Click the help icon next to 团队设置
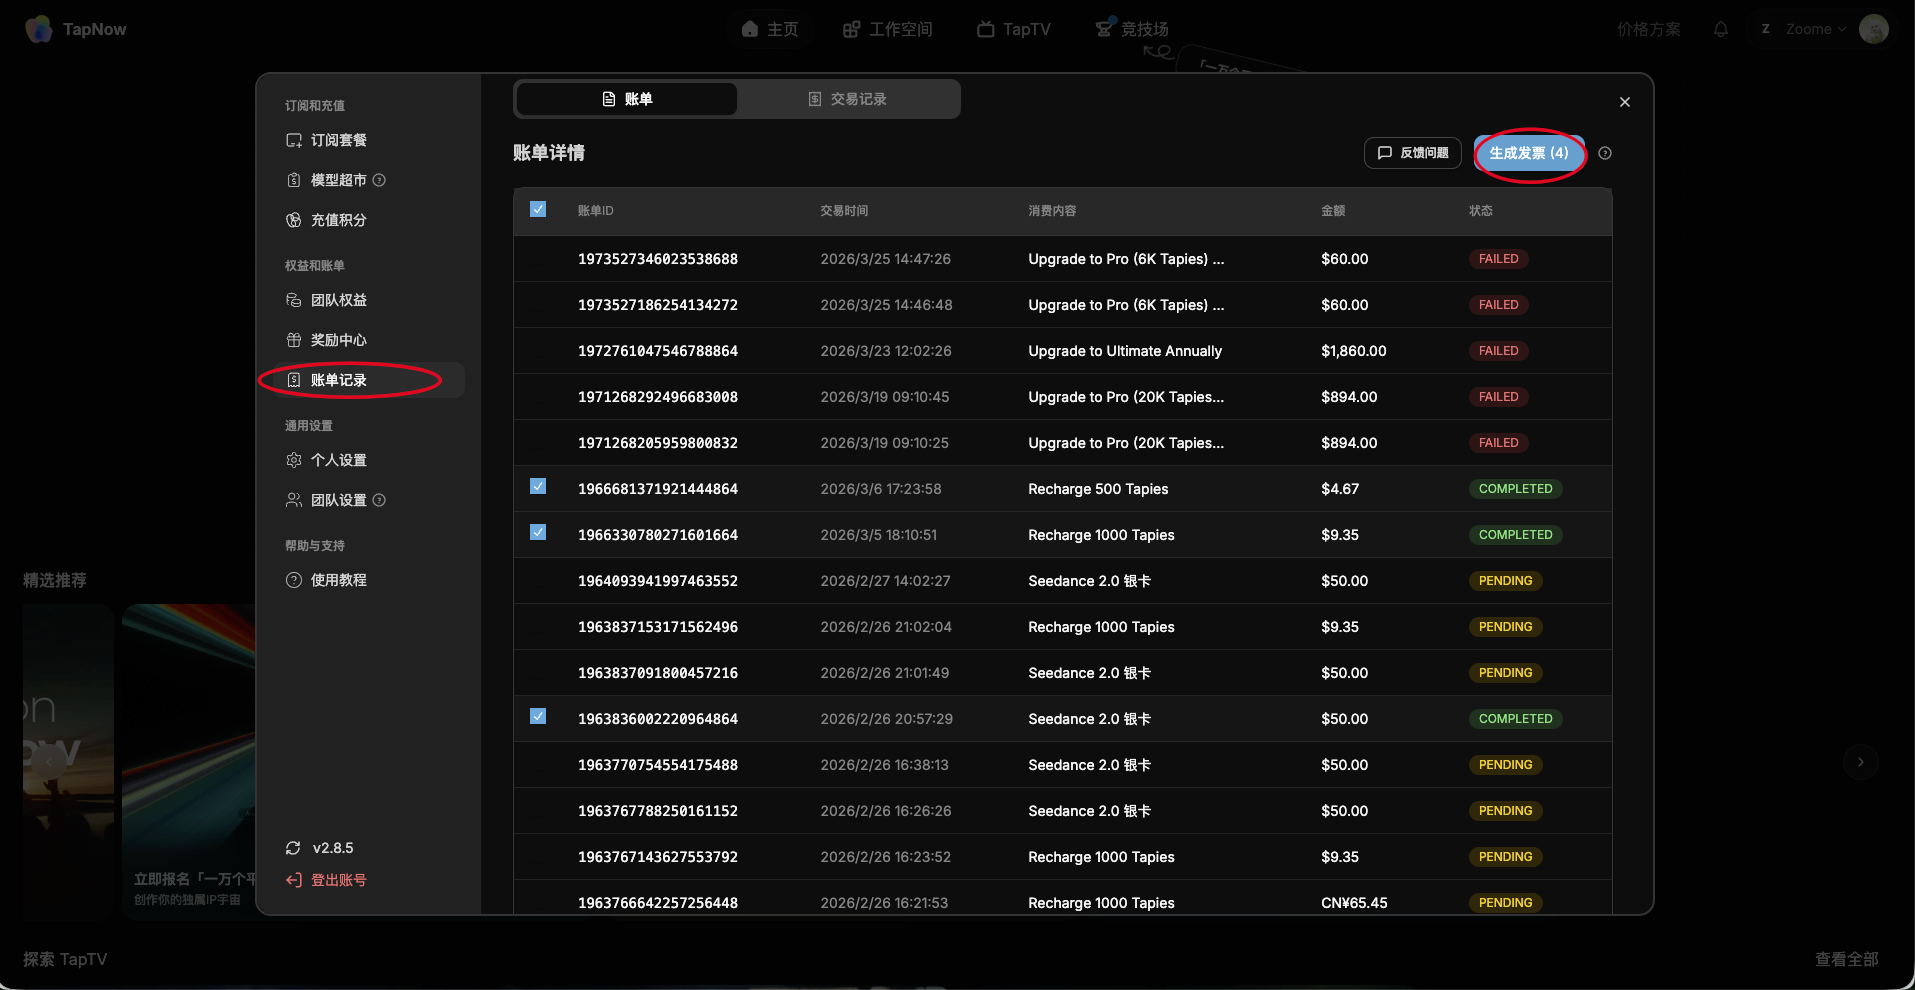The width and height of the screenshot is (1915, 990). [x=379, y=500]
